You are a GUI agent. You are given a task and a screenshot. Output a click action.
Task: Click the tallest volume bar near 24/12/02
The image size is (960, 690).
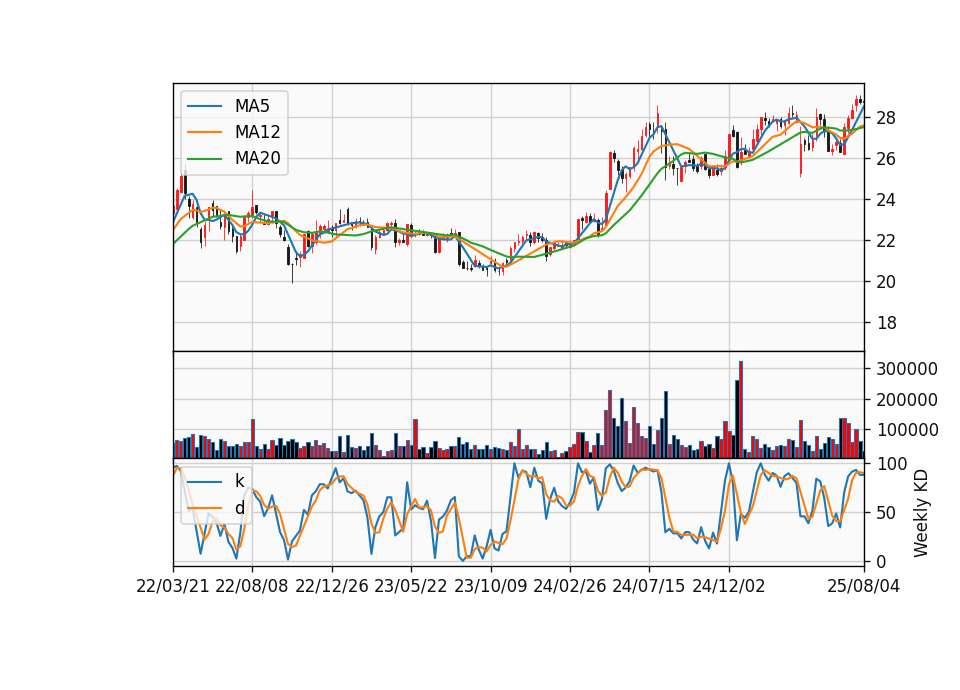pos(741,410)
